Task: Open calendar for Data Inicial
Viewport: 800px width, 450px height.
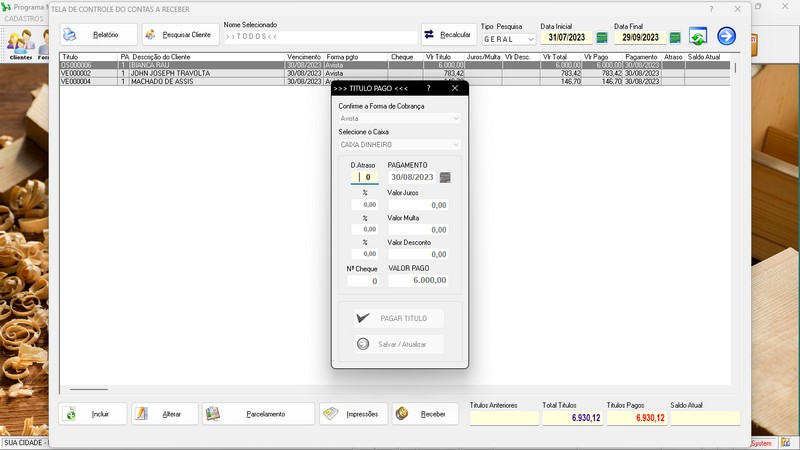Action: [602, 37]
